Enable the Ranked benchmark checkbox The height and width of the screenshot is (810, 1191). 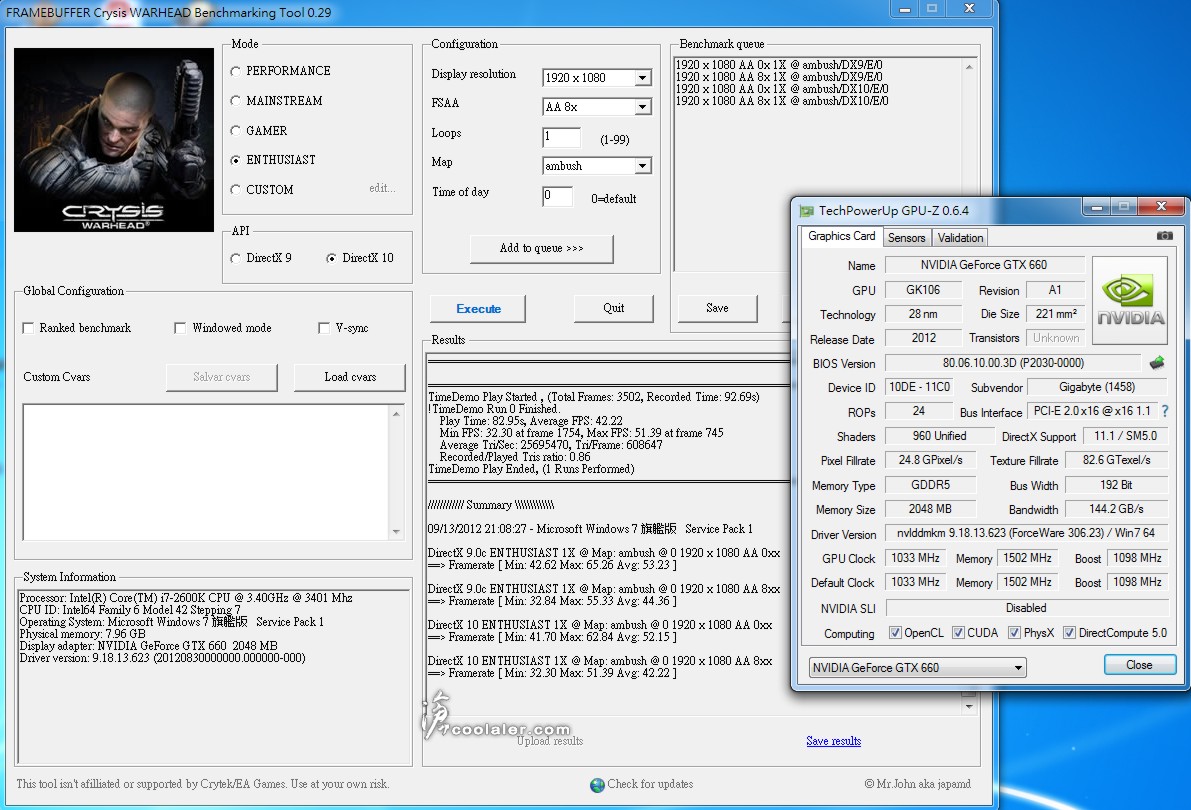28,328
